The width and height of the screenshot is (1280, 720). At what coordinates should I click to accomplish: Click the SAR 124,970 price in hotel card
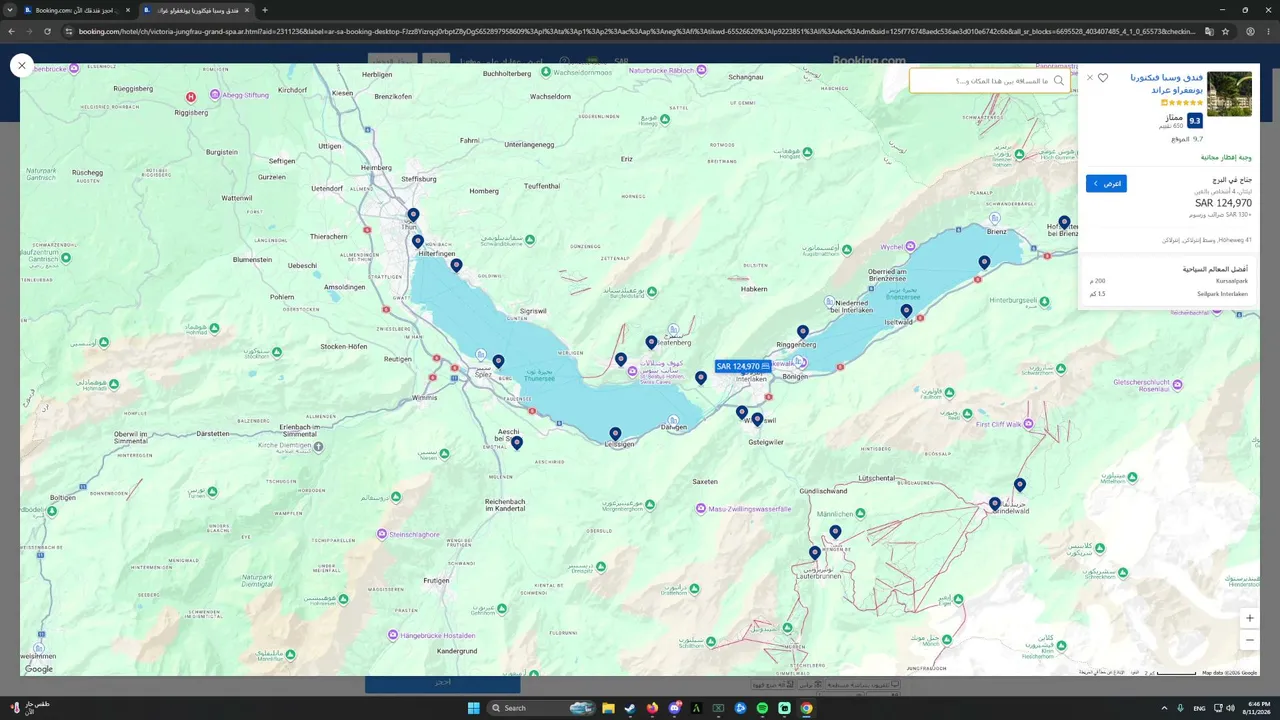click(x=1223, y=203)
